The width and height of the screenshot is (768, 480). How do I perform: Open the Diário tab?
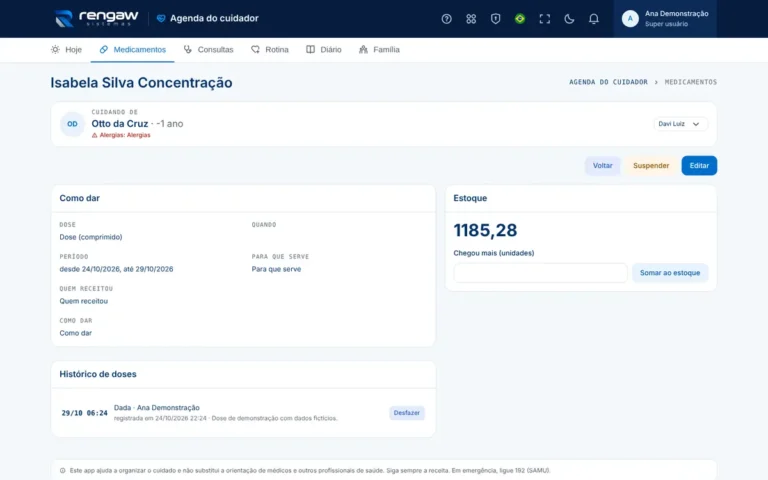pyautogui.click(x=324, y=49)
